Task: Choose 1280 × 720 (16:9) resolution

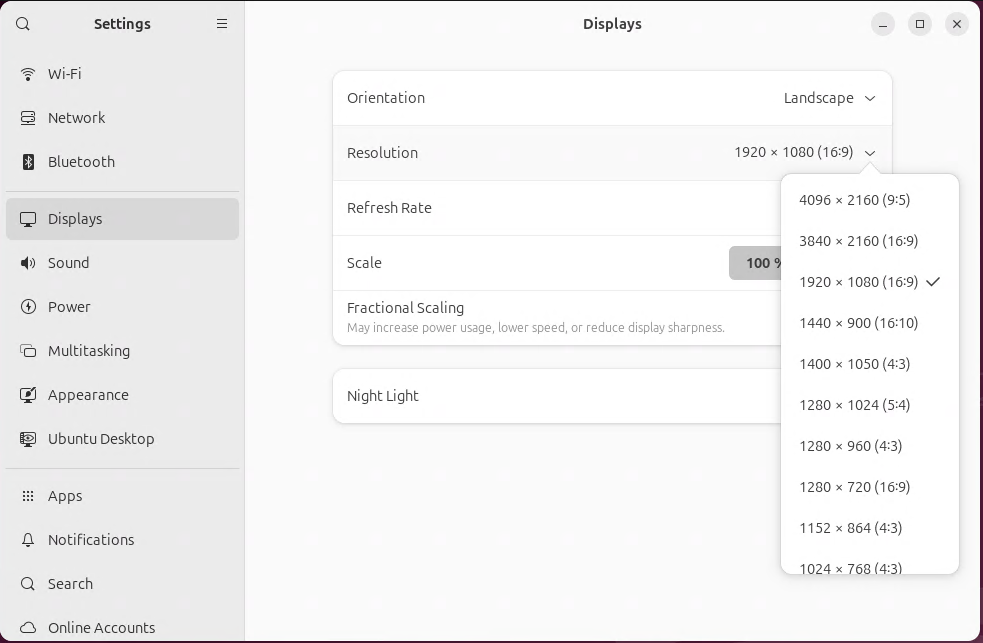Action: (x=854, y=487)
